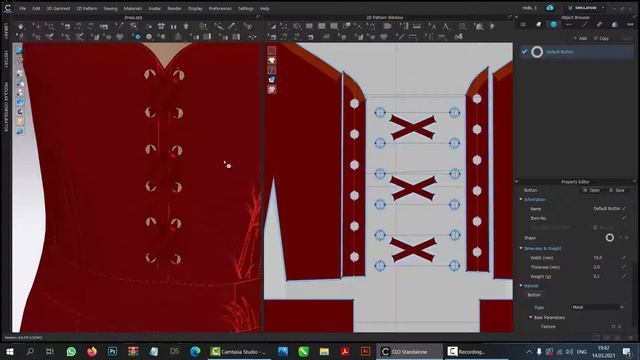Image resolution: width=640 pixels, height=360 pixels.
Task: Switch to CLO Standalone in taskbar
Action: coord(409,351)
